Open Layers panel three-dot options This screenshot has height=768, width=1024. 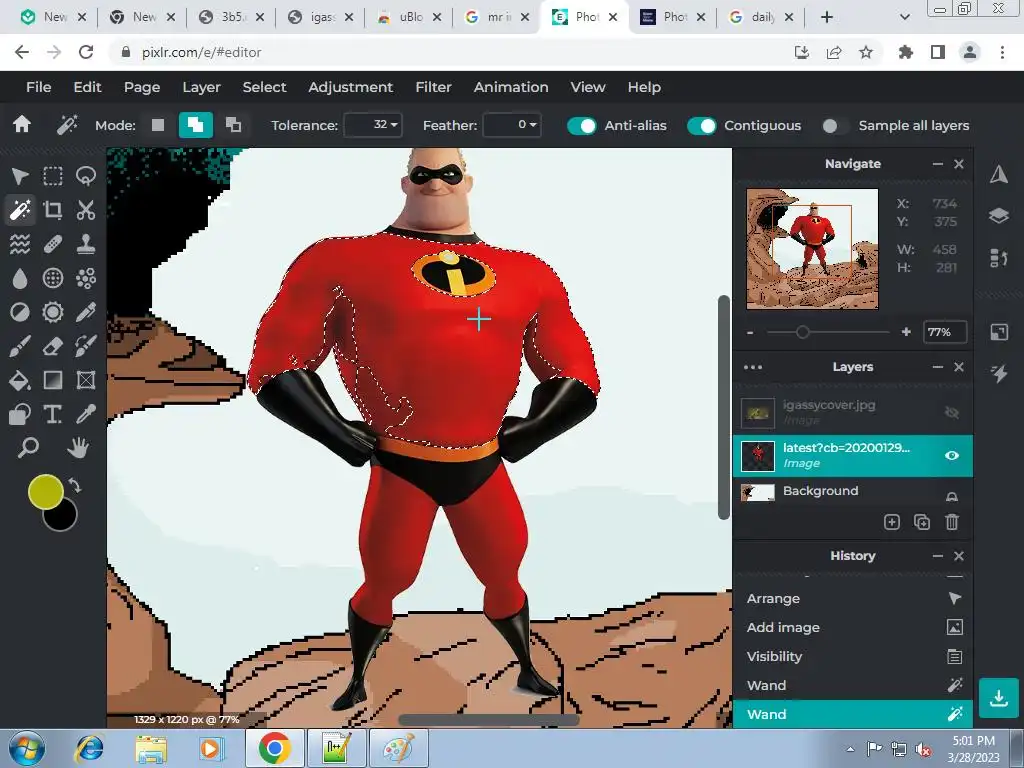tap(752, 367)
